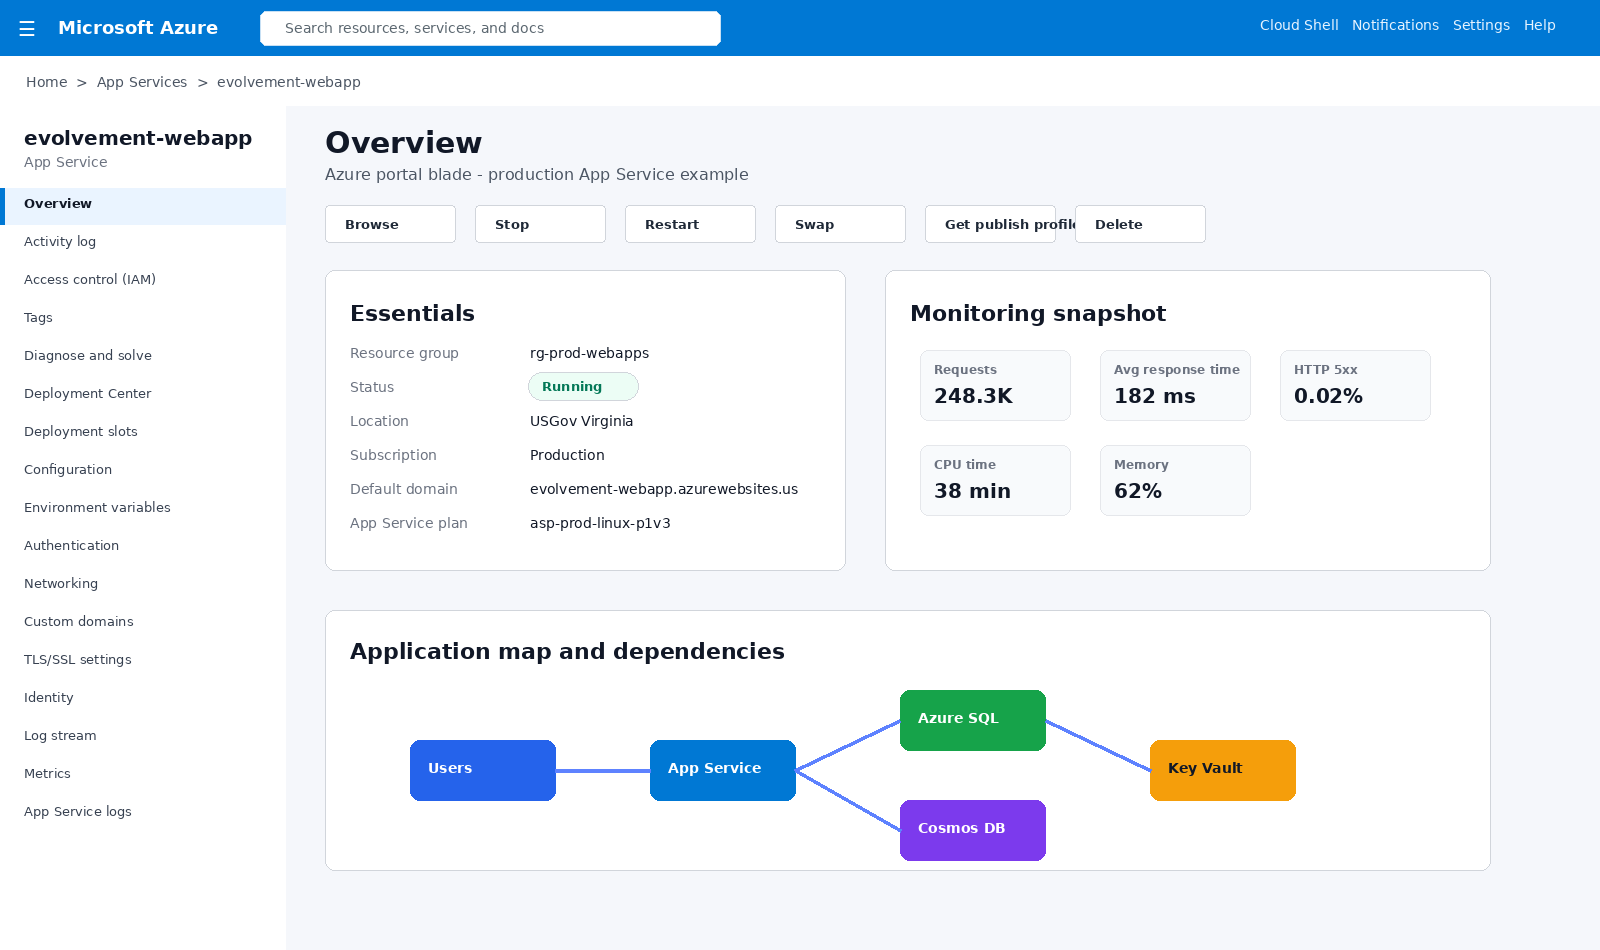Navigate to App Services breadcrumb
Image resolution: width=1600 pixels, height=950 pixels.
pyautogui.click(x=142, y=82)
